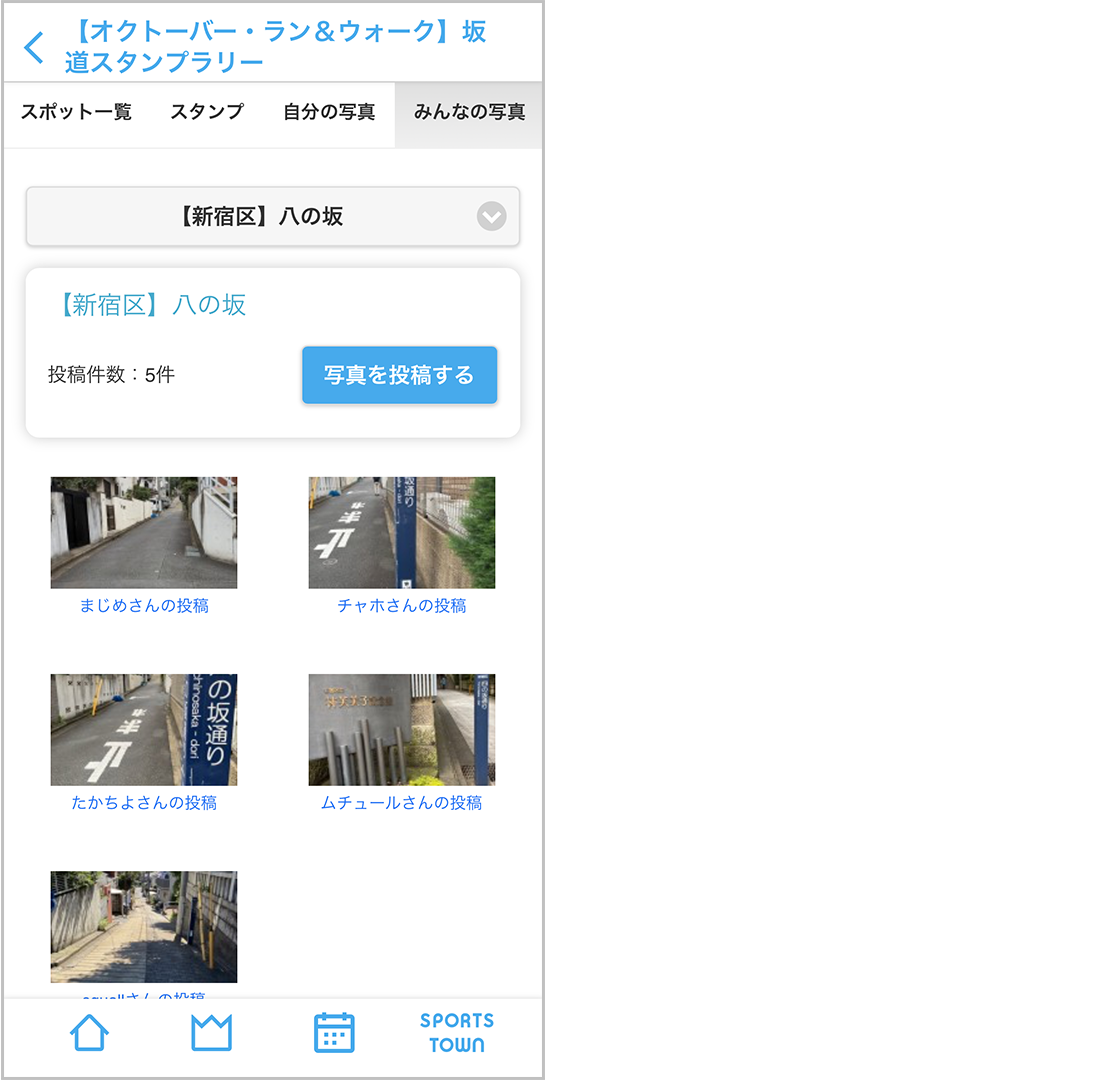Click the dropdown chevron arrow icon
Viewport: 1113px width, 1080px height.
(491, 216)
